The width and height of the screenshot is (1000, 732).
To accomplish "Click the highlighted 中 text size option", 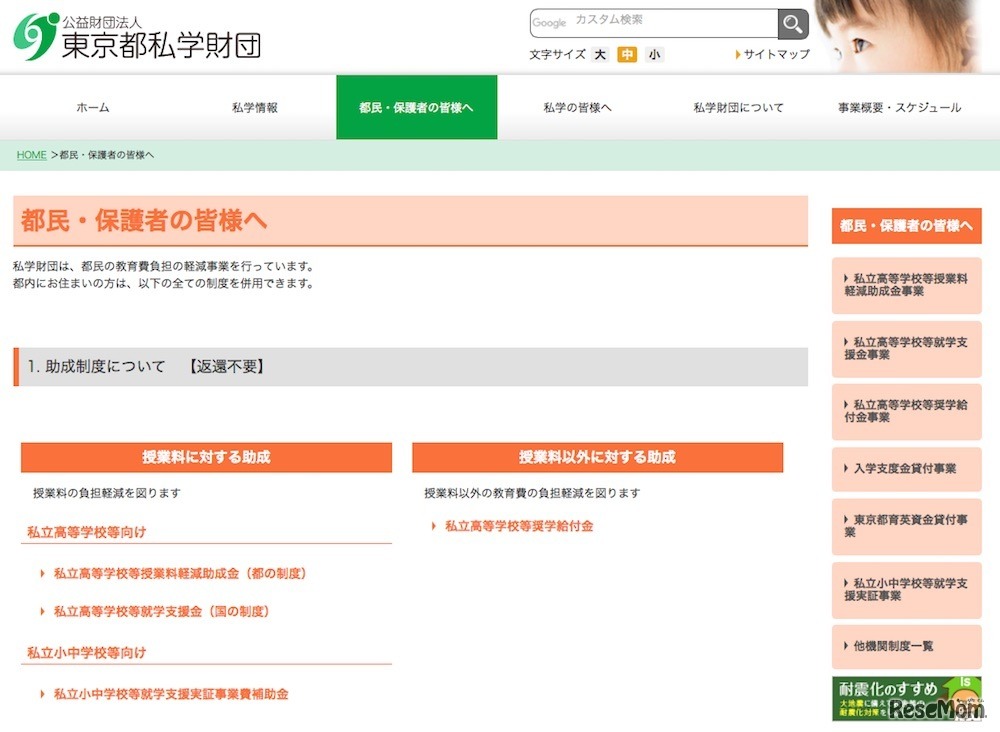I will 630,55.
